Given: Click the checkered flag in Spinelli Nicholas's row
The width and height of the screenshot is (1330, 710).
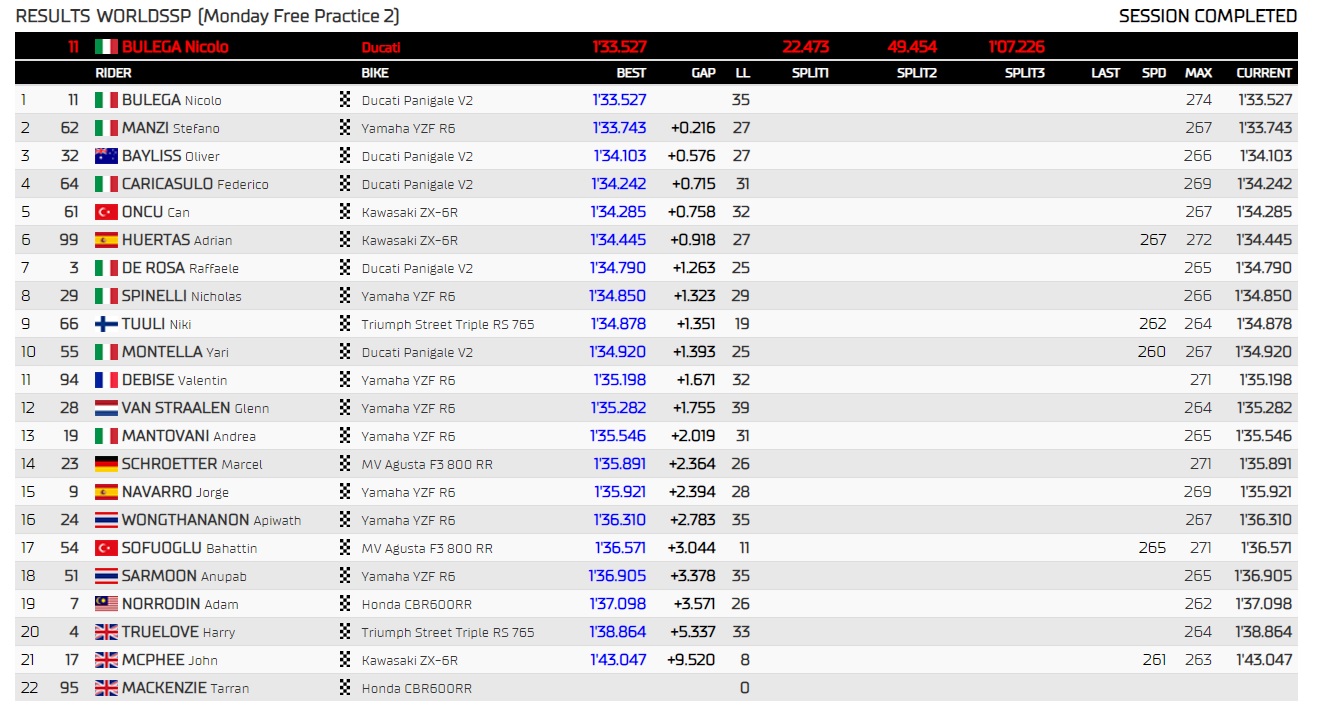Looking at the screenshot, I should coord(345,296).
